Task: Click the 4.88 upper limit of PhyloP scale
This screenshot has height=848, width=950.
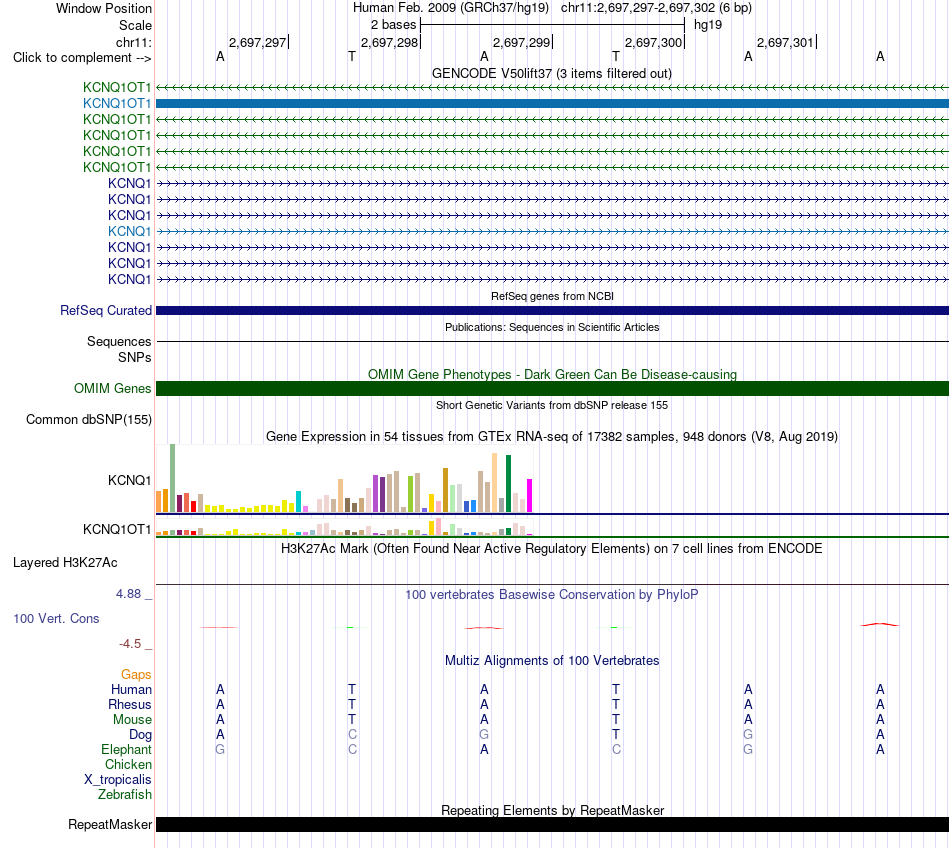Action: pyautogui.click(x=128, y=594)
